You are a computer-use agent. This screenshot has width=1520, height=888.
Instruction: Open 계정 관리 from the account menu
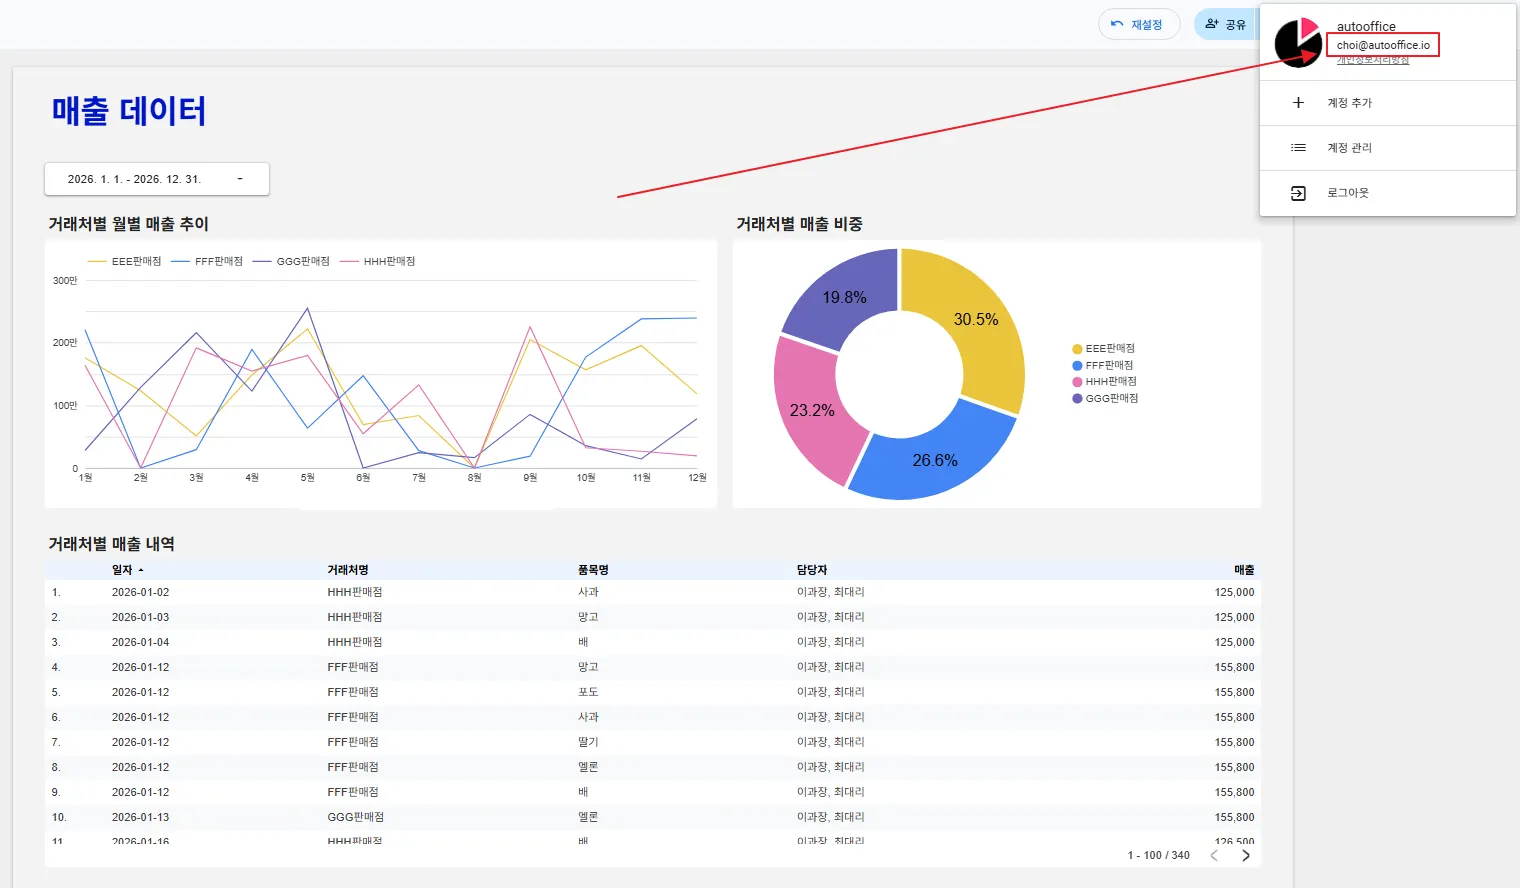1388,148
